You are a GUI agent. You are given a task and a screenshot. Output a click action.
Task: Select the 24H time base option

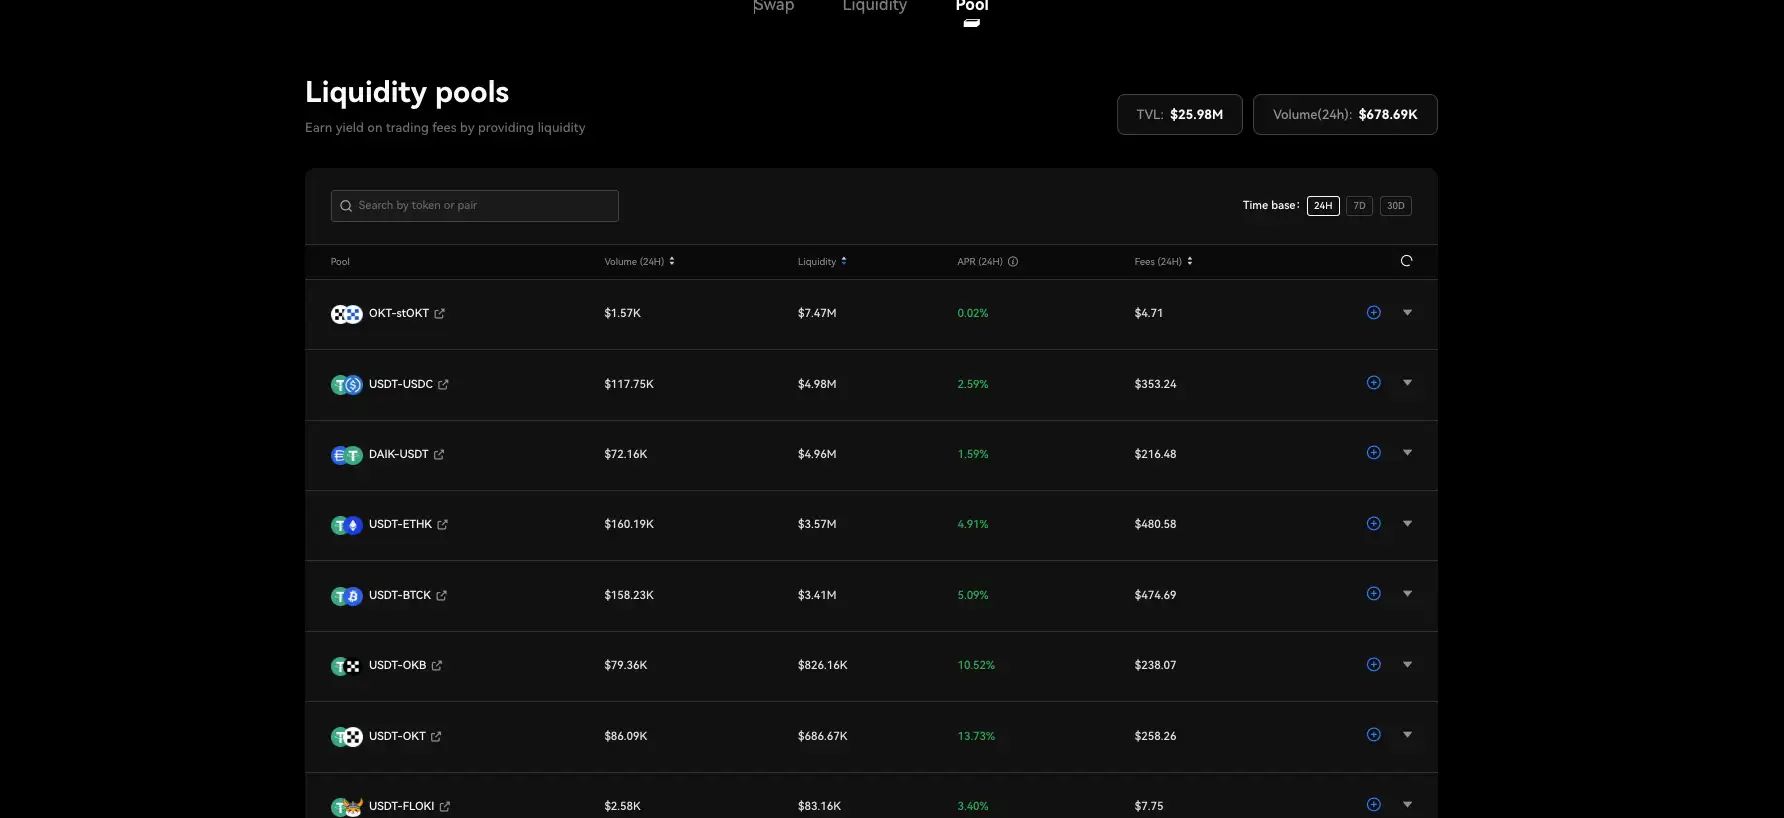[1322, 206]
